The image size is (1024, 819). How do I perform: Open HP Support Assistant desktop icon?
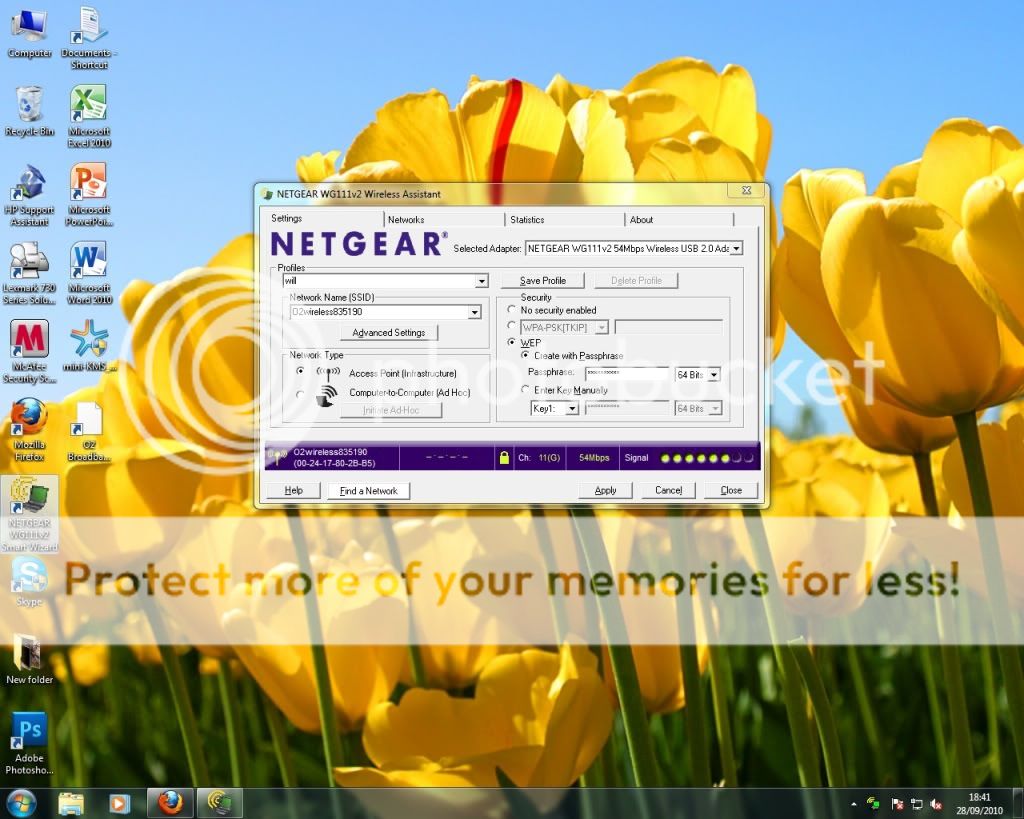pos(29,195)
